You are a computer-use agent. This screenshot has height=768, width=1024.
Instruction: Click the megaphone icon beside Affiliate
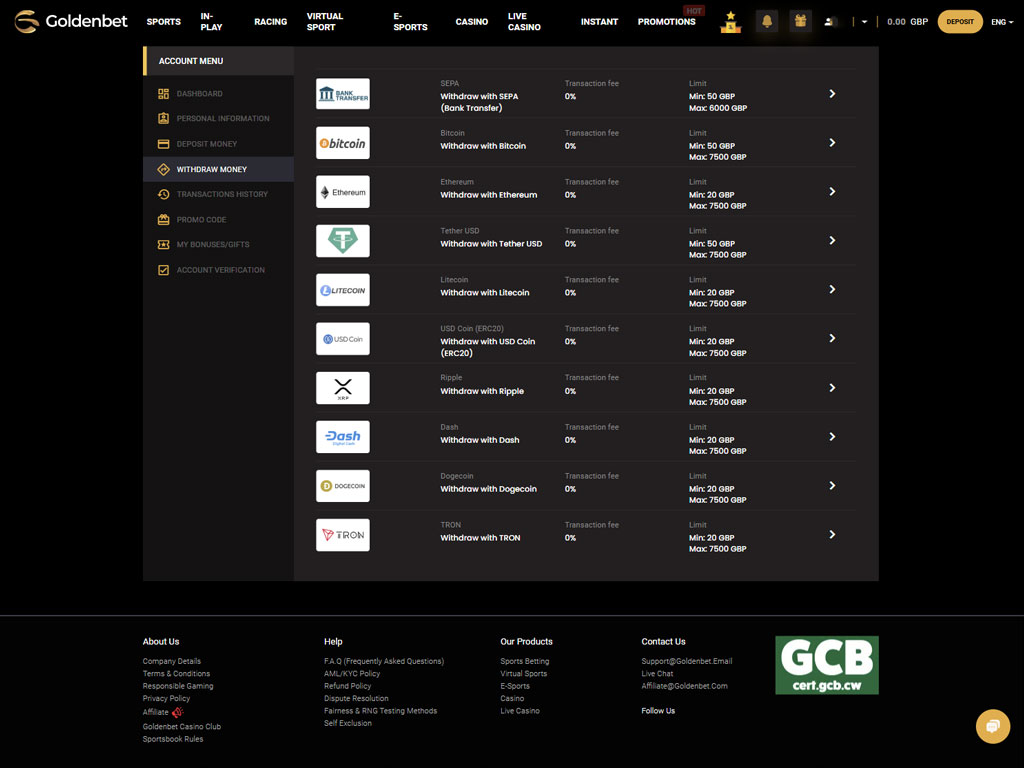point(178,712)
